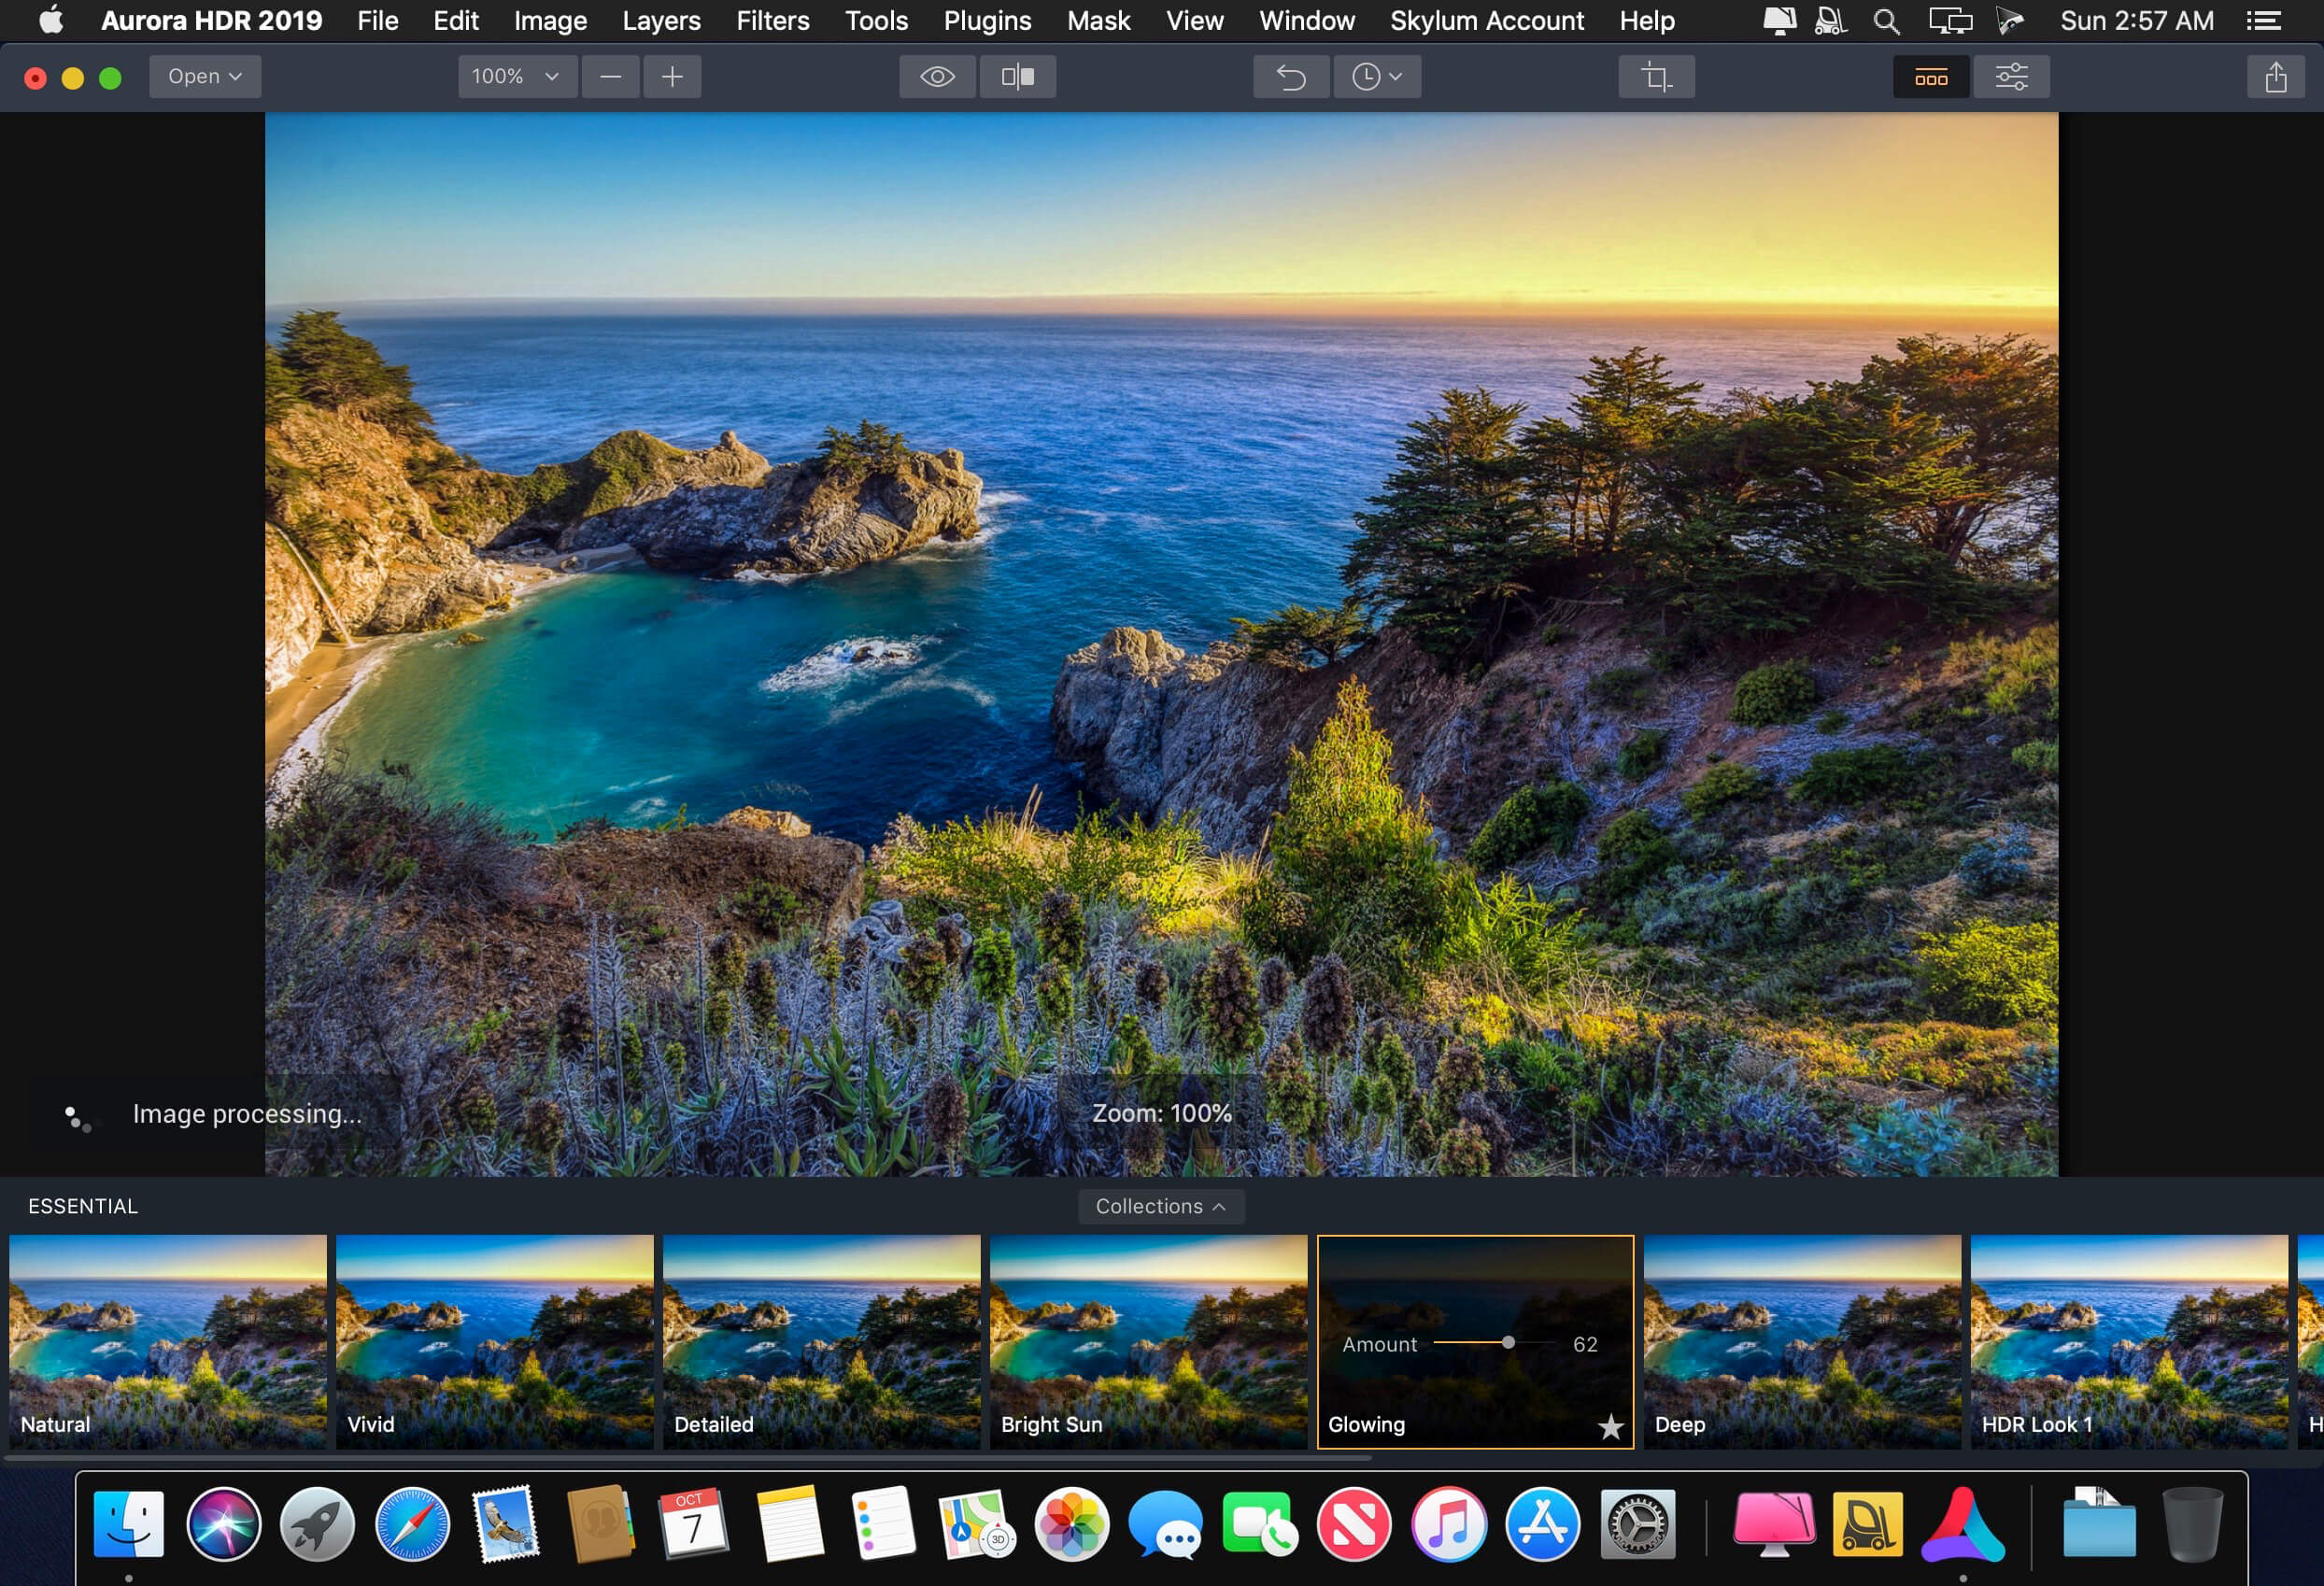Screen dimensions: 2324x1586
Task: Toggle before/after compare view
Action: click(x=1017, y=77)
